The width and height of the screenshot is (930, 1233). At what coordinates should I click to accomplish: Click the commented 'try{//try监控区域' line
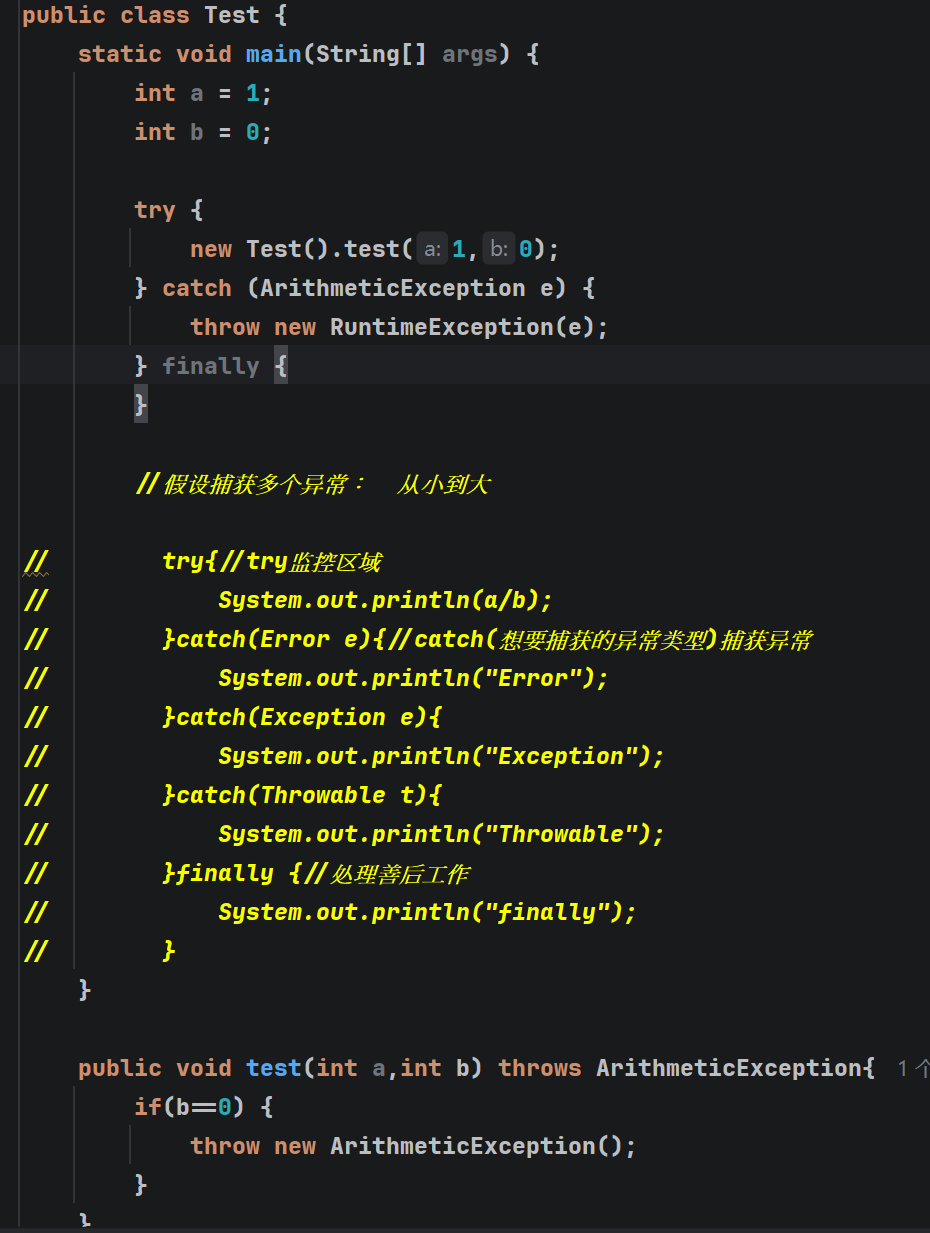pyautogui.click(x=271, y=561)
